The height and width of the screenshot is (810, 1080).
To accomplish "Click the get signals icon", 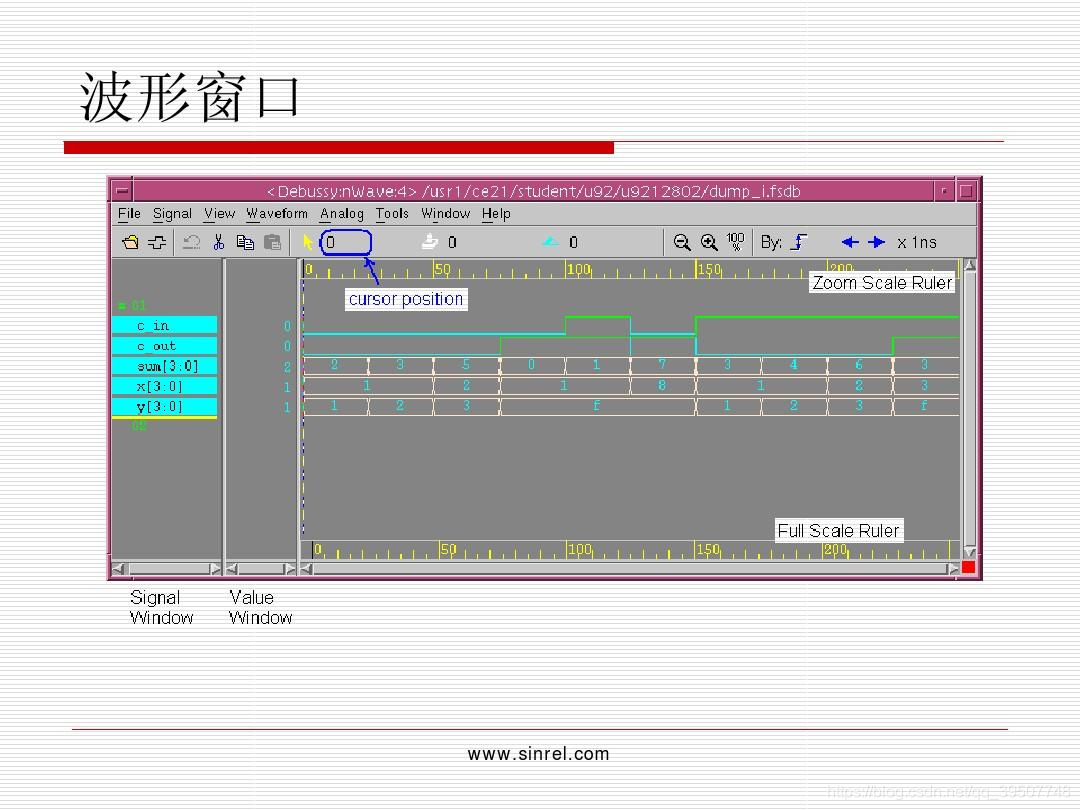I will (157, 242).
